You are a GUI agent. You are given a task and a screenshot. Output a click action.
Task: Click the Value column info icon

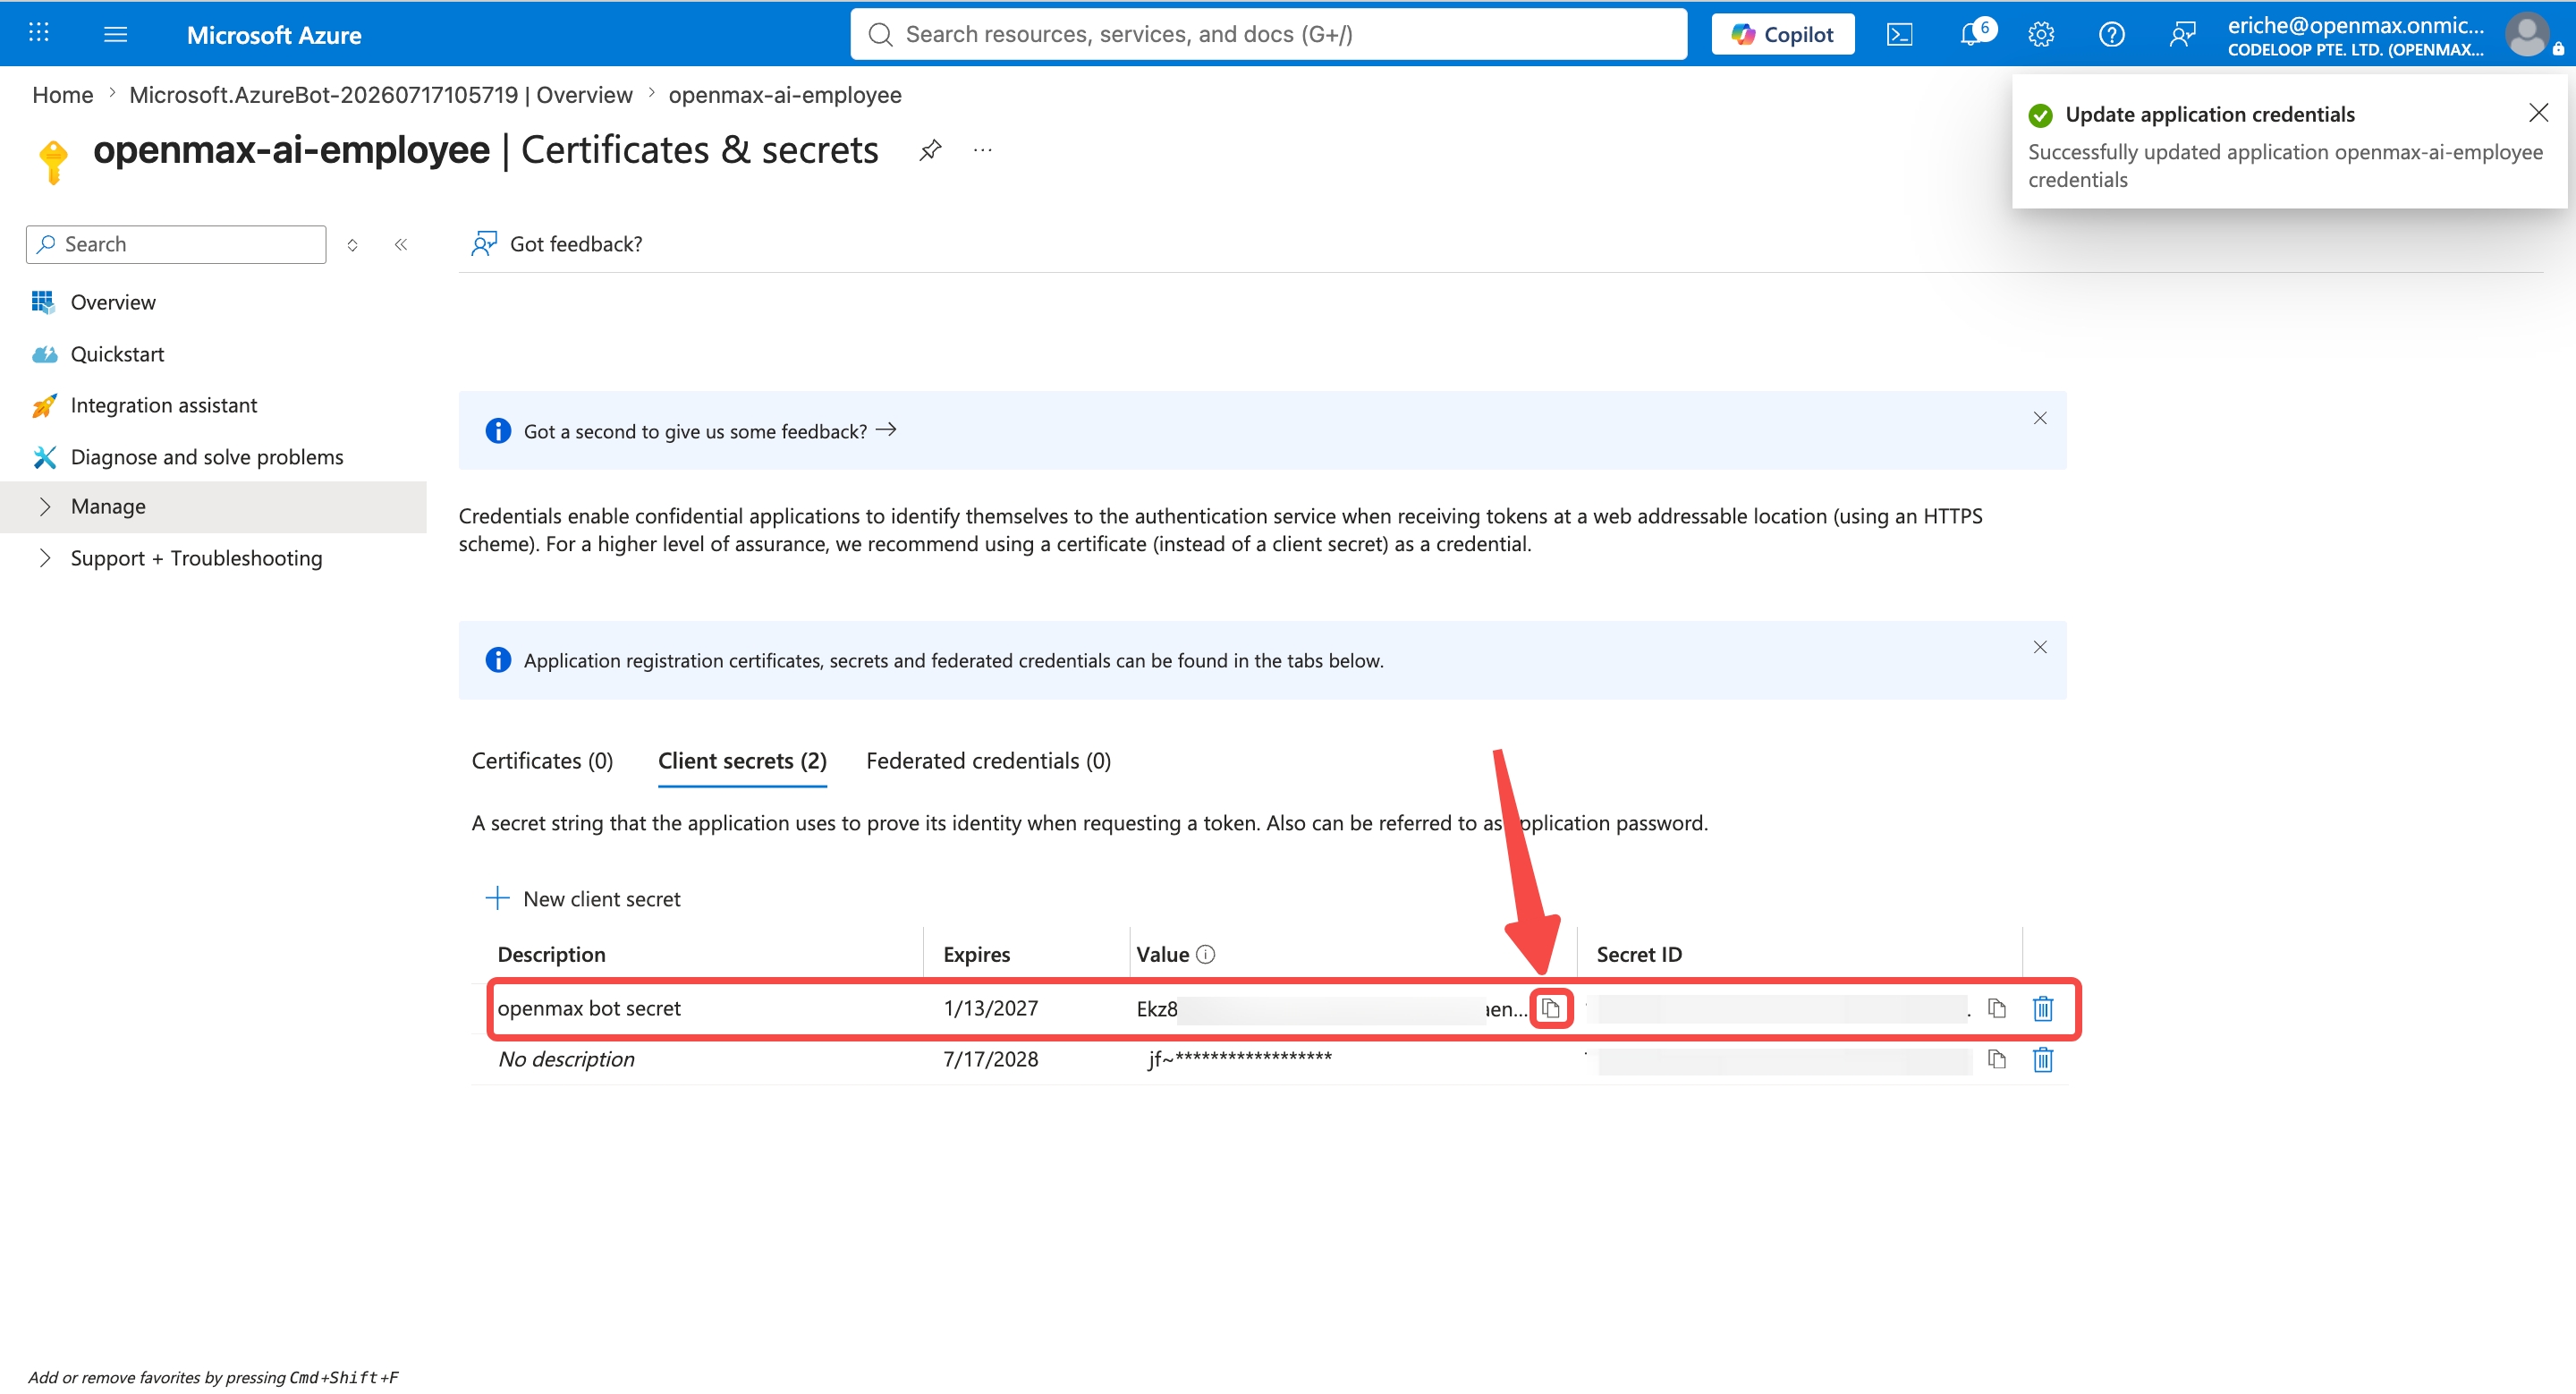(1205, 954)
